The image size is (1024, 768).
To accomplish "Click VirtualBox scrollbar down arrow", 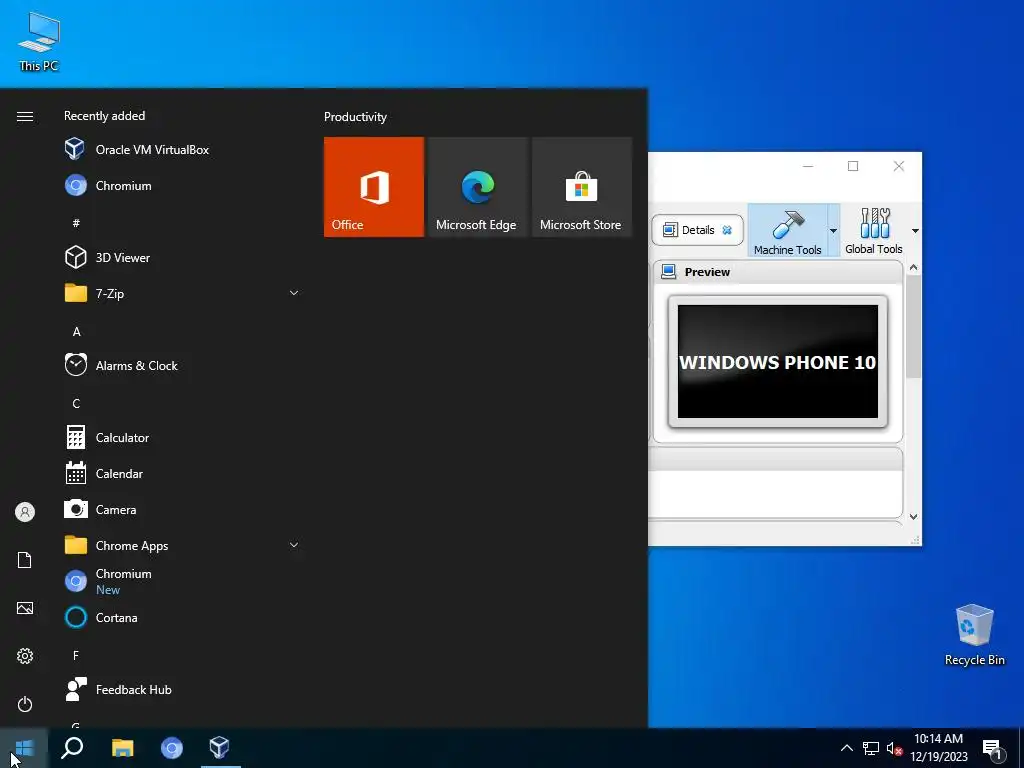I will point(914,517).
